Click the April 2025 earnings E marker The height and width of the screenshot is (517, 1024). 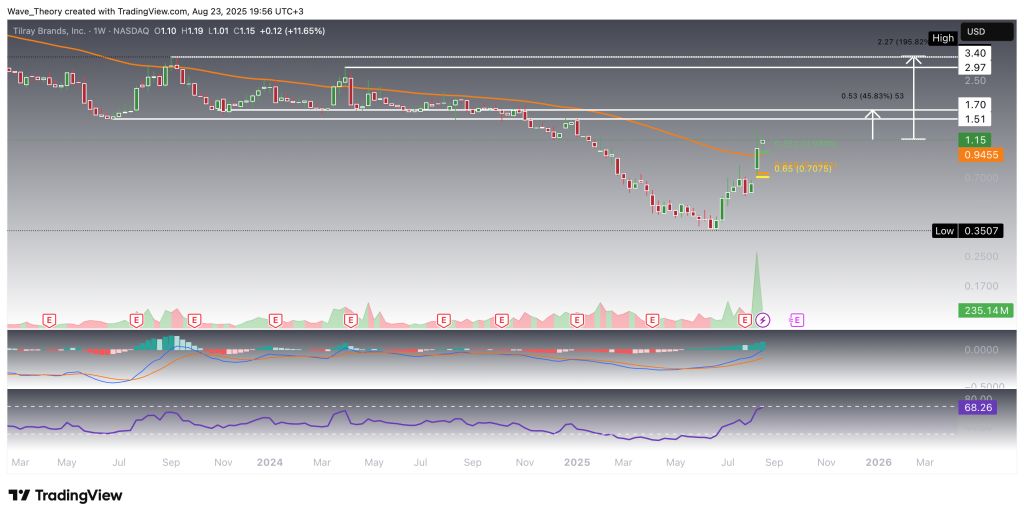point(652,320)
